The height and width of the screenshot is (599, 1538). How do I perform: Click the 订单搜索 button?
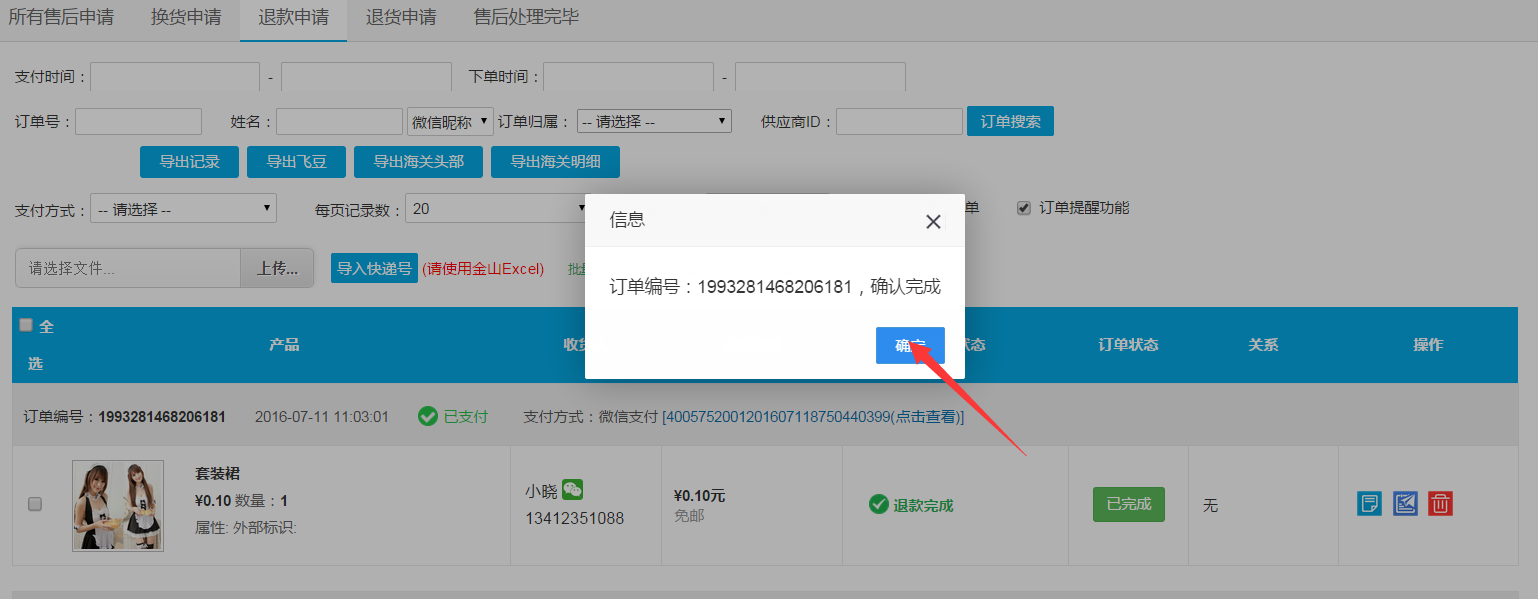(x=1010, y=122)
